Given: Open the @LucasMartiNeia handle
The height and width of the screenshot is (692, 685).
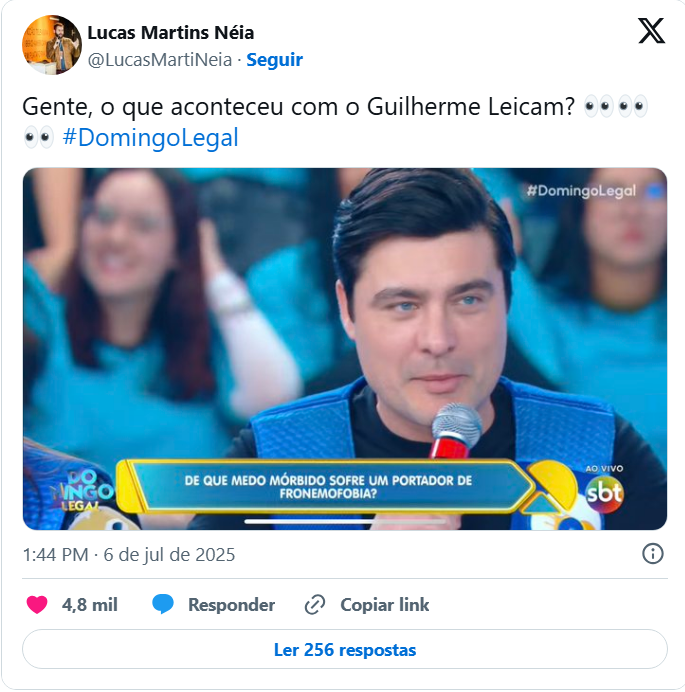Looking at the screenshot, I should (x=160, y=60).
